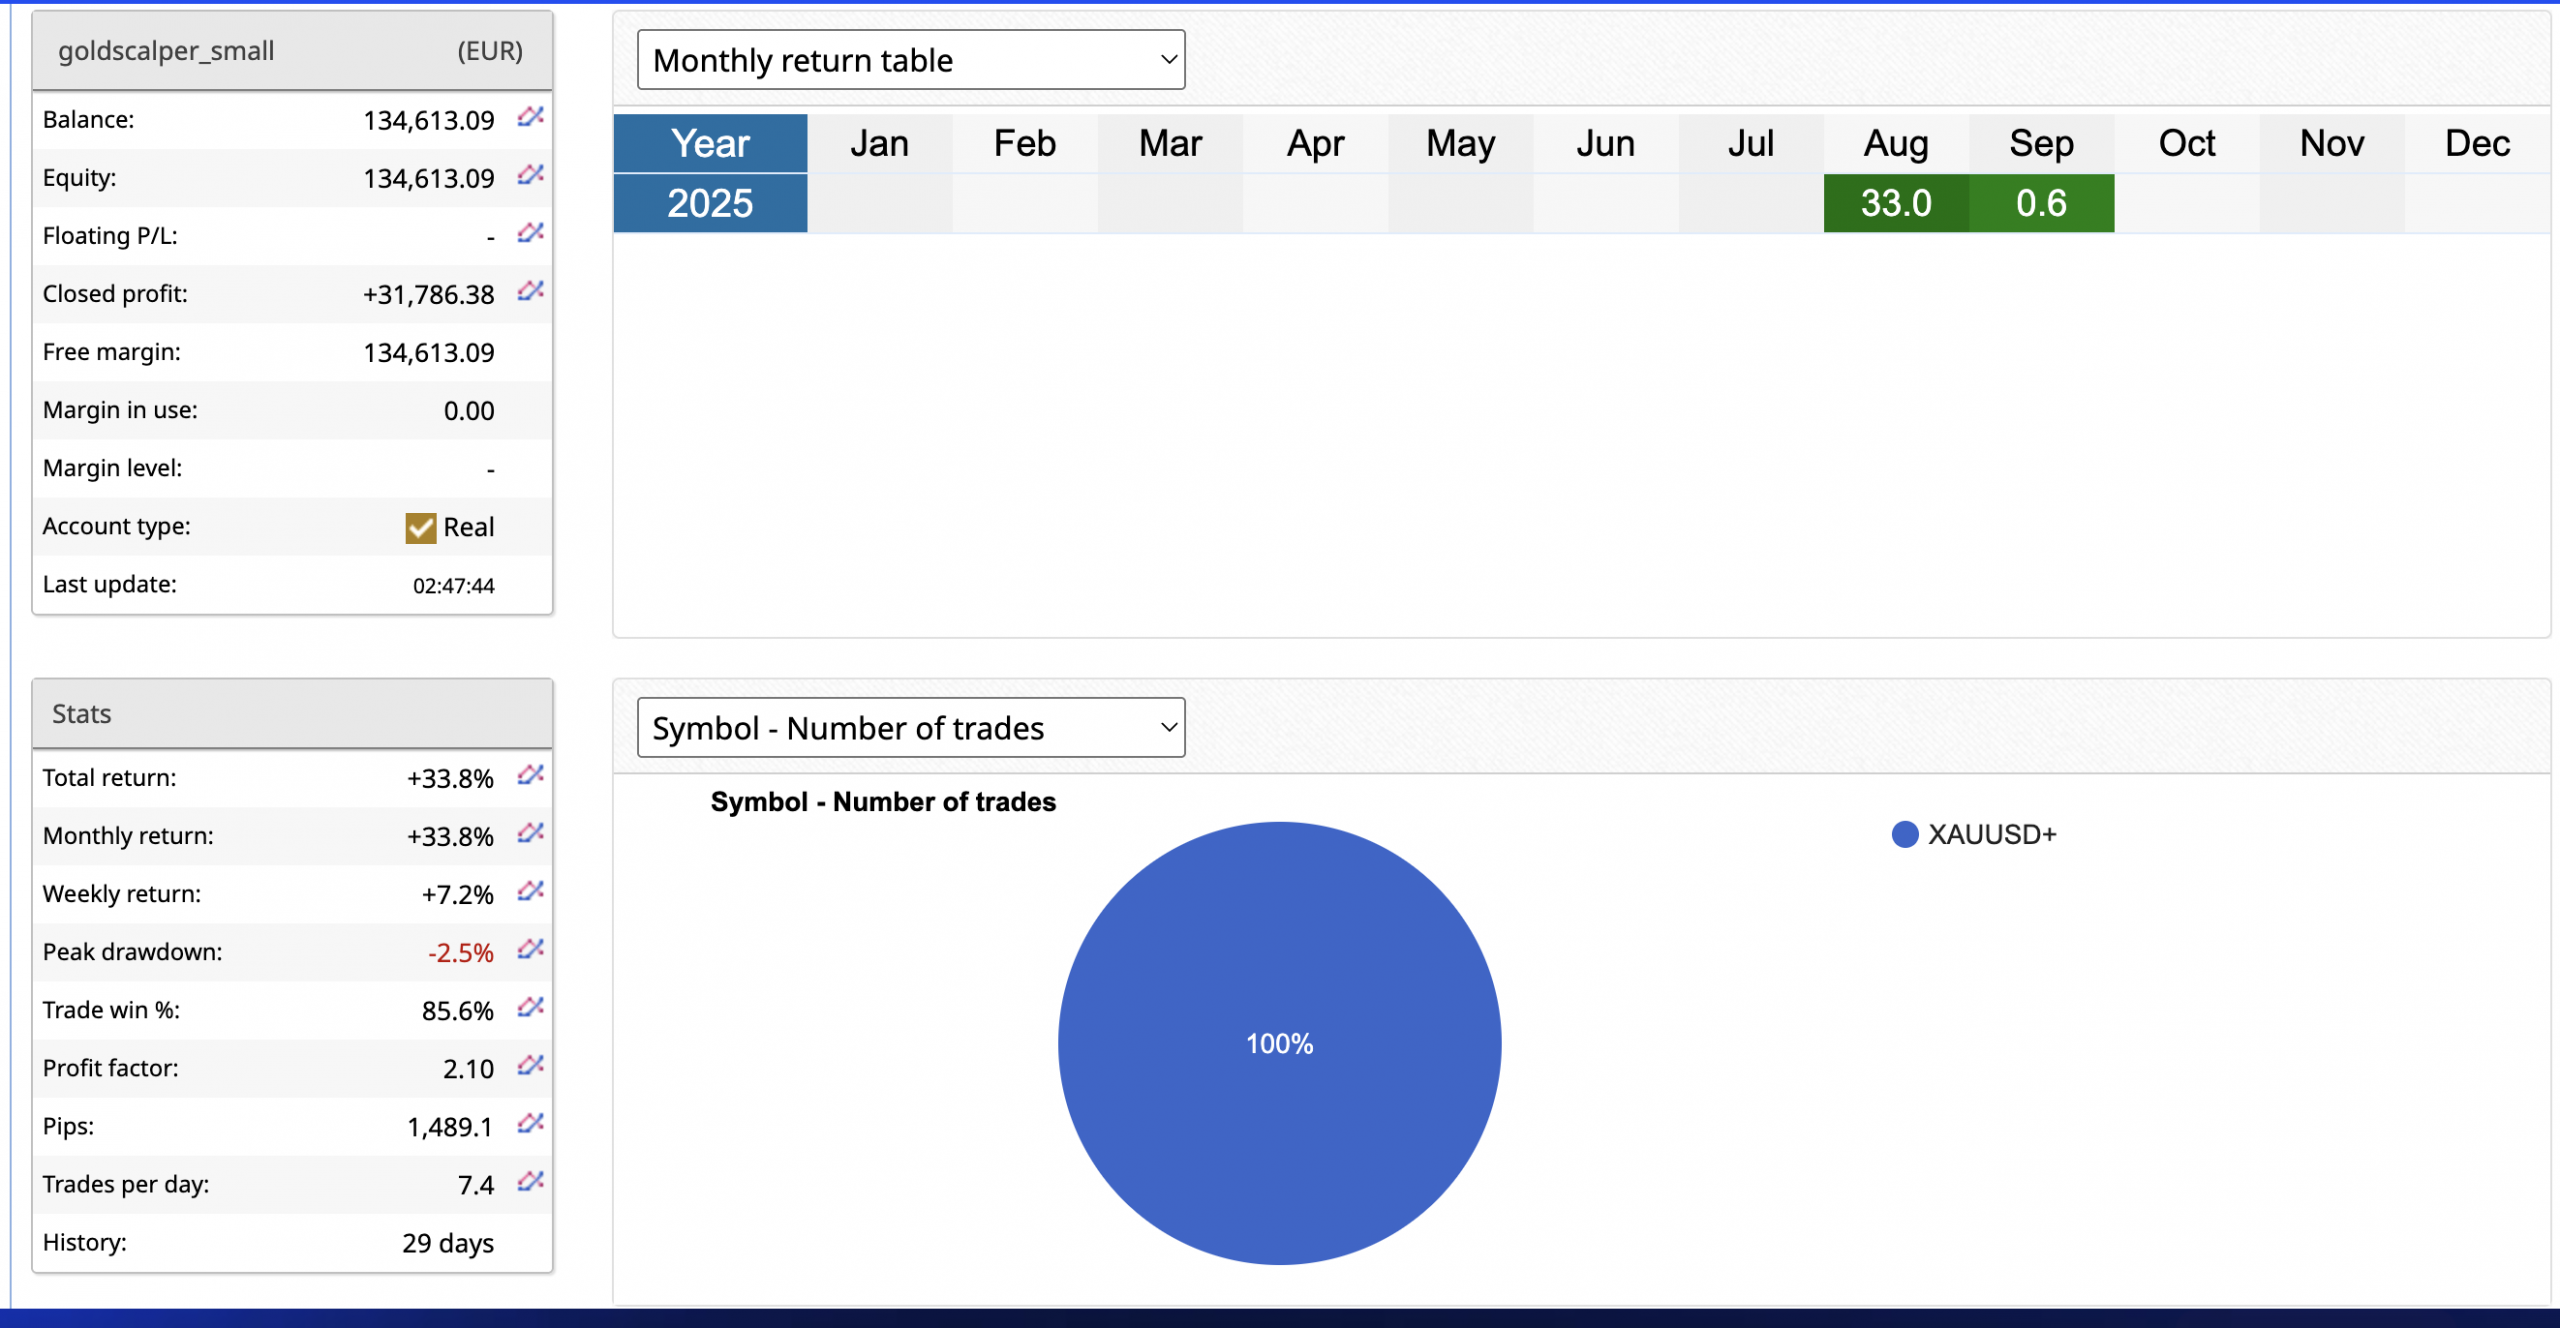Open chart icon for Floating P/L
The height and width of the screenshot is (1328, 2560).
tap(530, 233)
